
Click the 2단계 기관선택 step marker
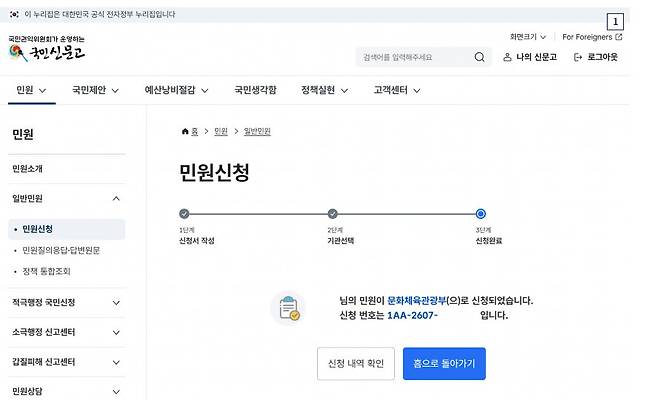tap(332, 214)
